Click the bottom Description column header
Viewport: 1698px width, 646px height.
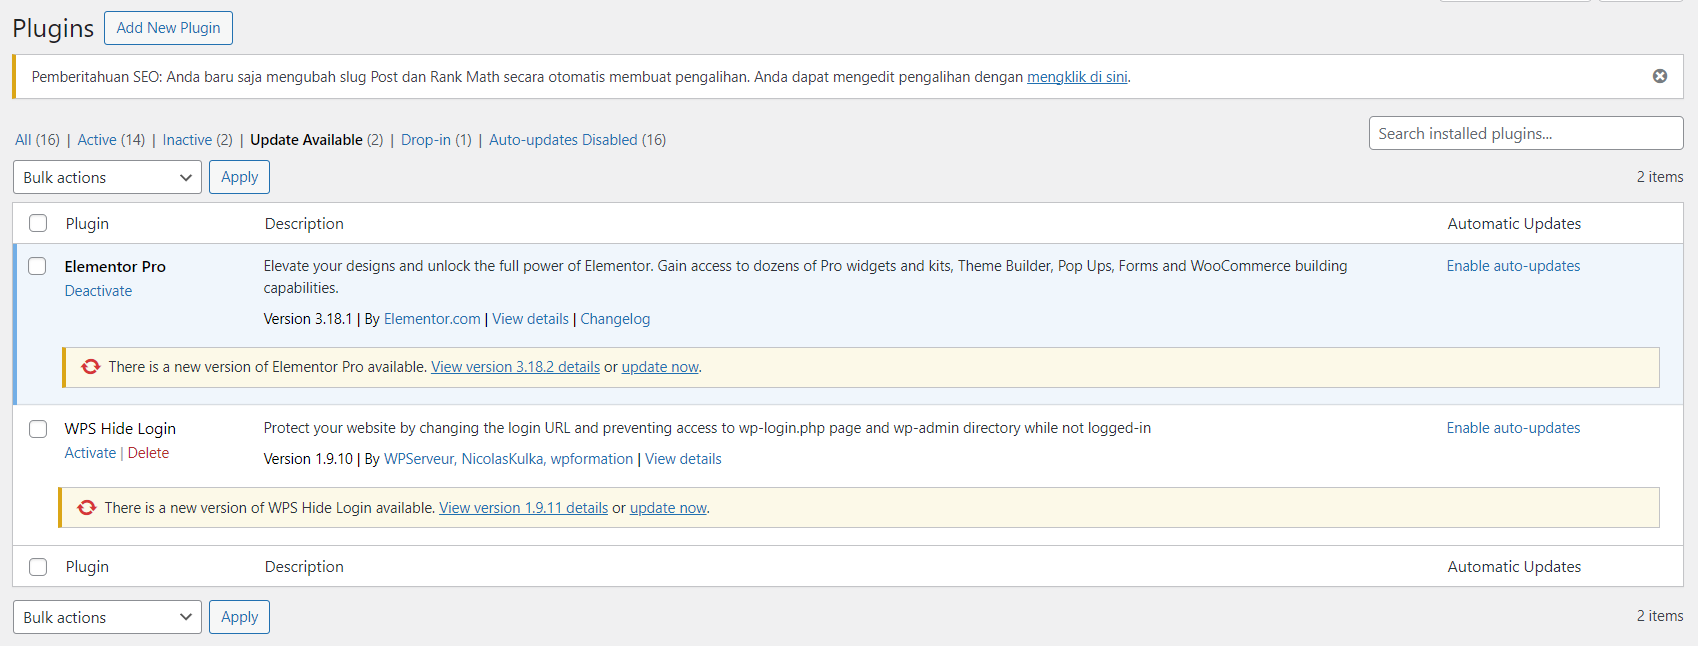[304, 567]
